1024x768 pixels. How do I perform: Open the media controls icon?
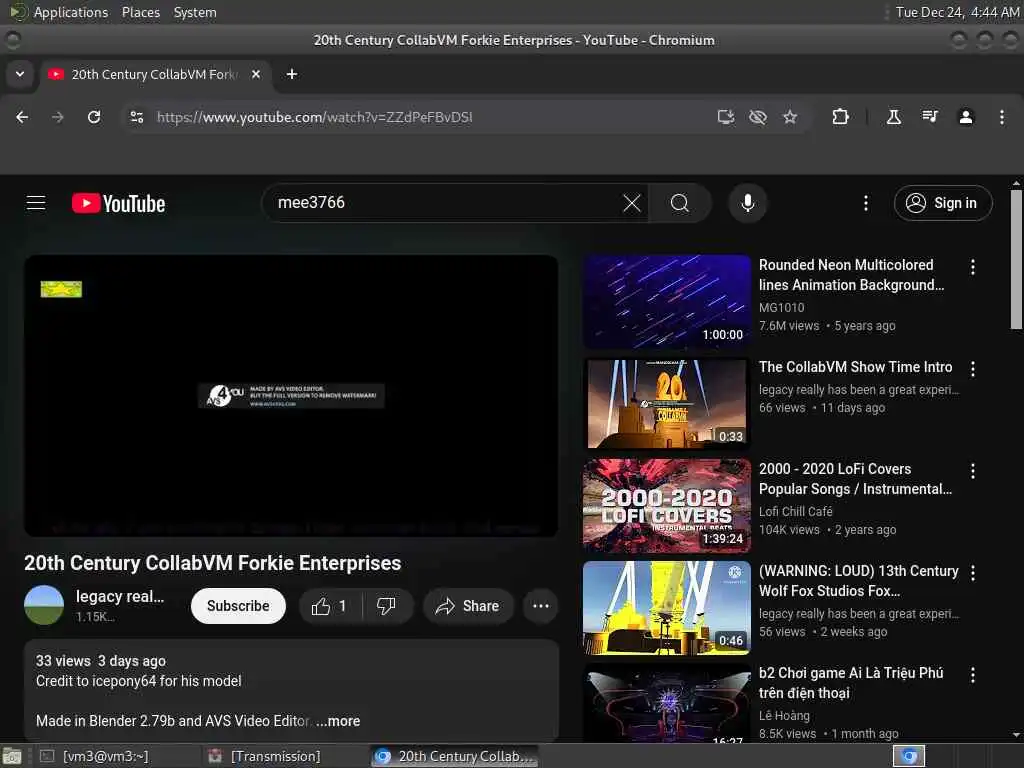click(929, 117)
